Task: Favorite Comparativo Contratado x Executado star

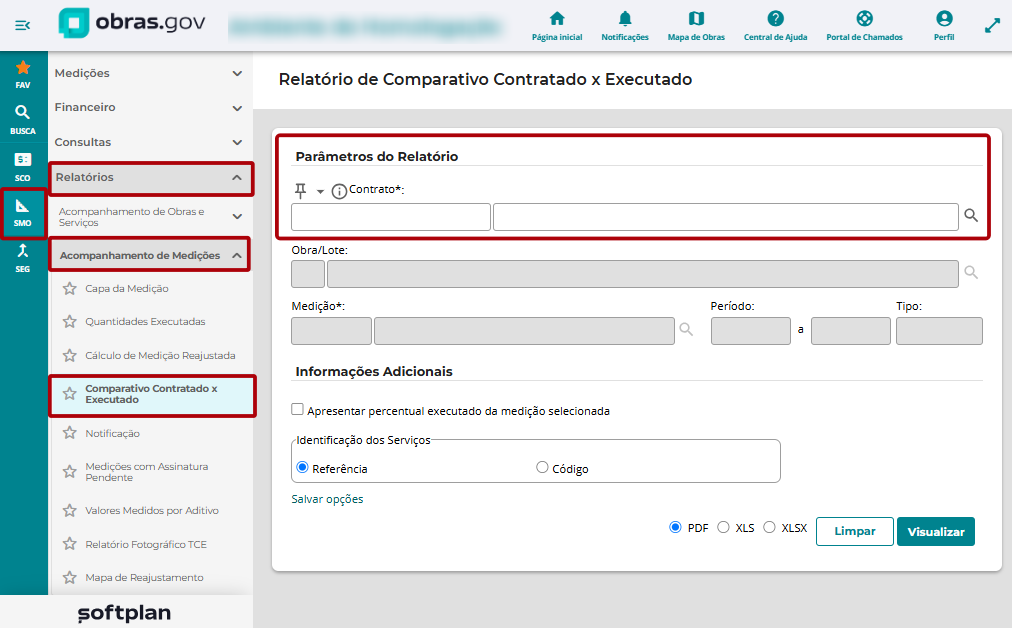Action: pos(70,394)
